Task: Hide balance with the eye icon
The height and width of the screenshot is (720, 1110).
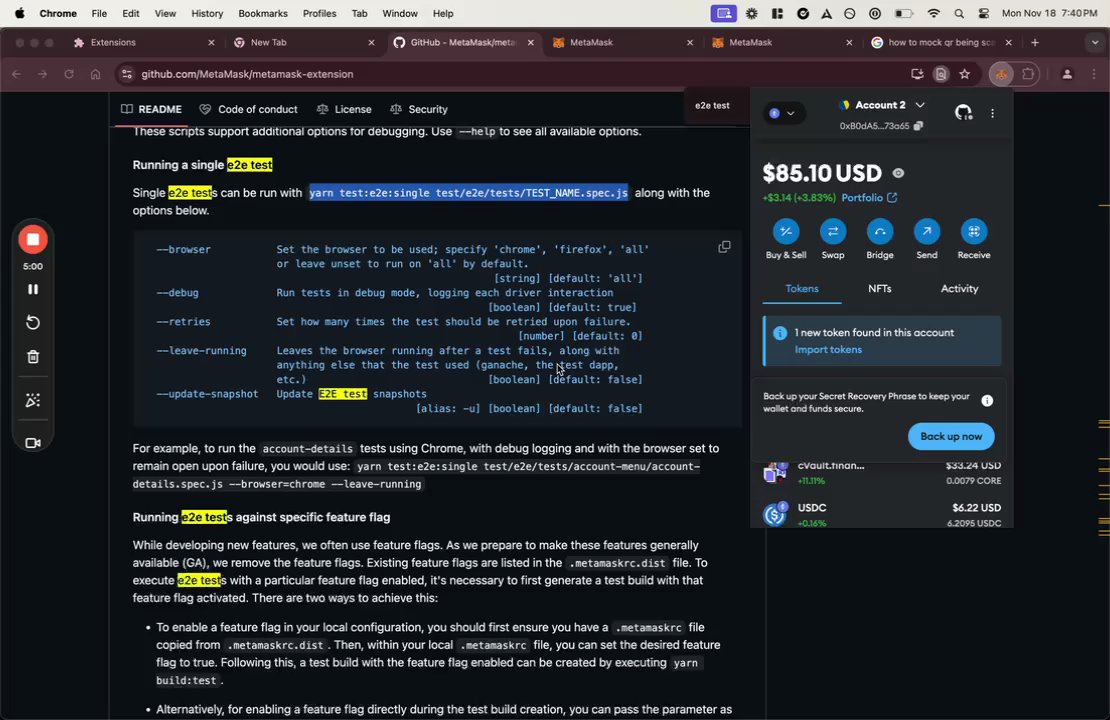Action: coord(898,173)
